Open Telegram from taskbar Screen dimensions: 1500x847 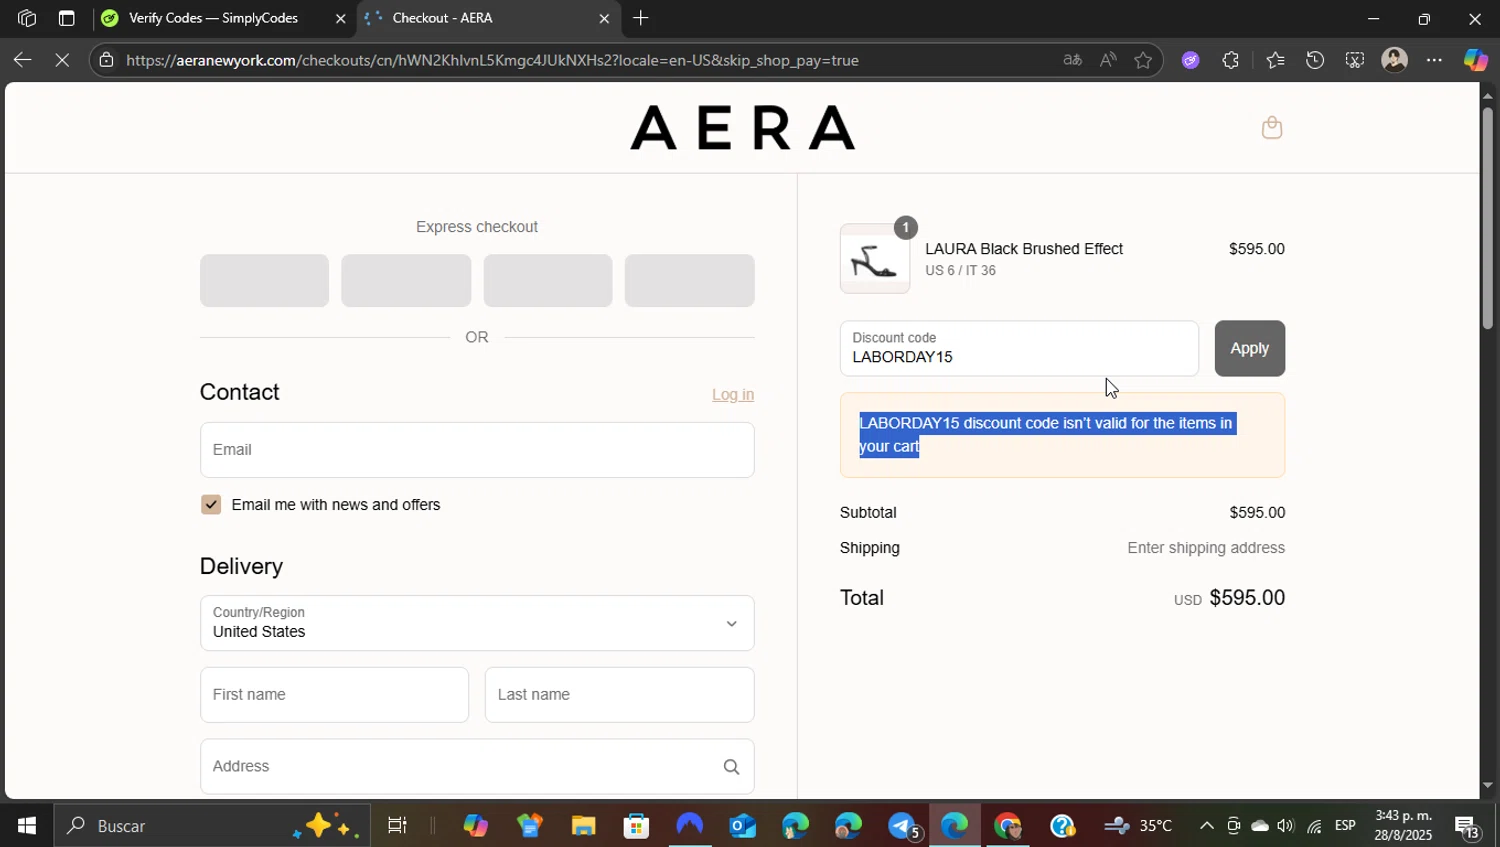click(x=902, y=826)
